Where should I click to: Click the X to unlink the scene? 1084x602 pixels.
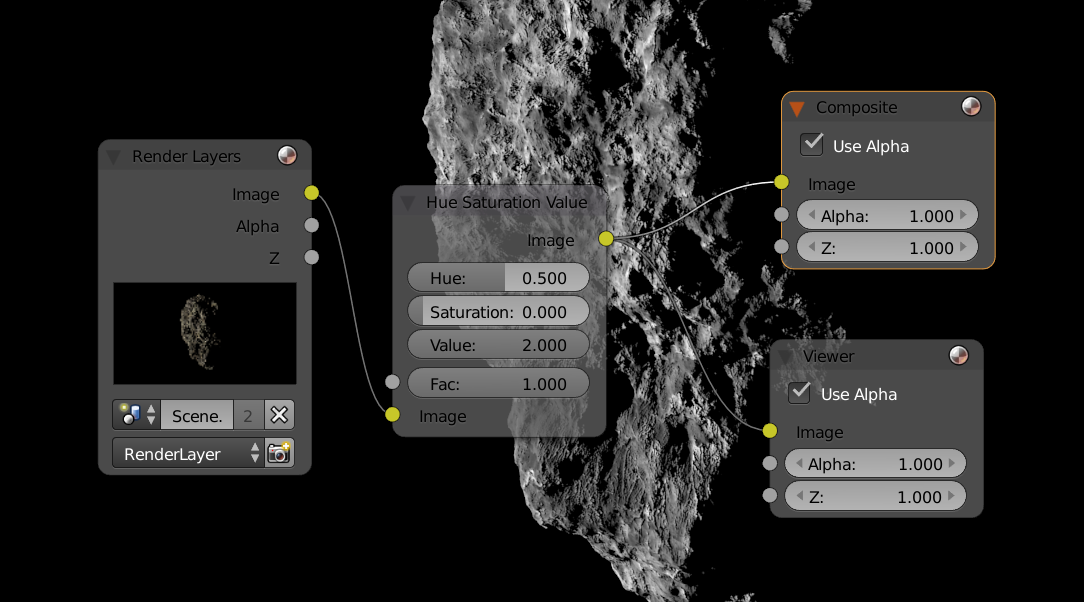[278, 414]
